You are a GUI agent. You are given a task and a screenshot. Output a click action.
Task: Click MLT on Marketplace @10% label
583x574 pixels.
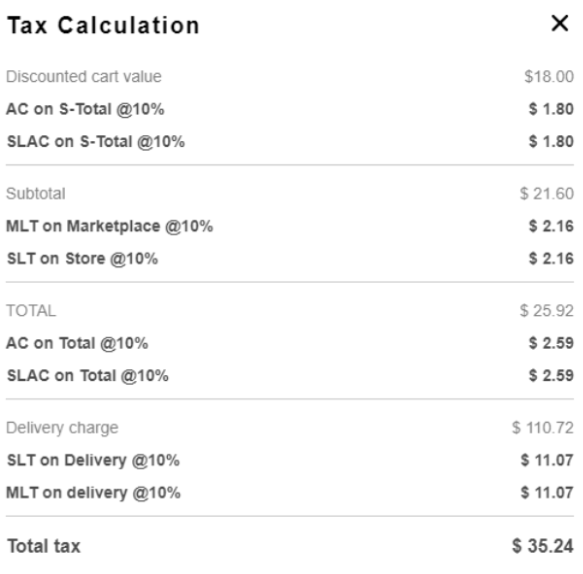point(110,226)
